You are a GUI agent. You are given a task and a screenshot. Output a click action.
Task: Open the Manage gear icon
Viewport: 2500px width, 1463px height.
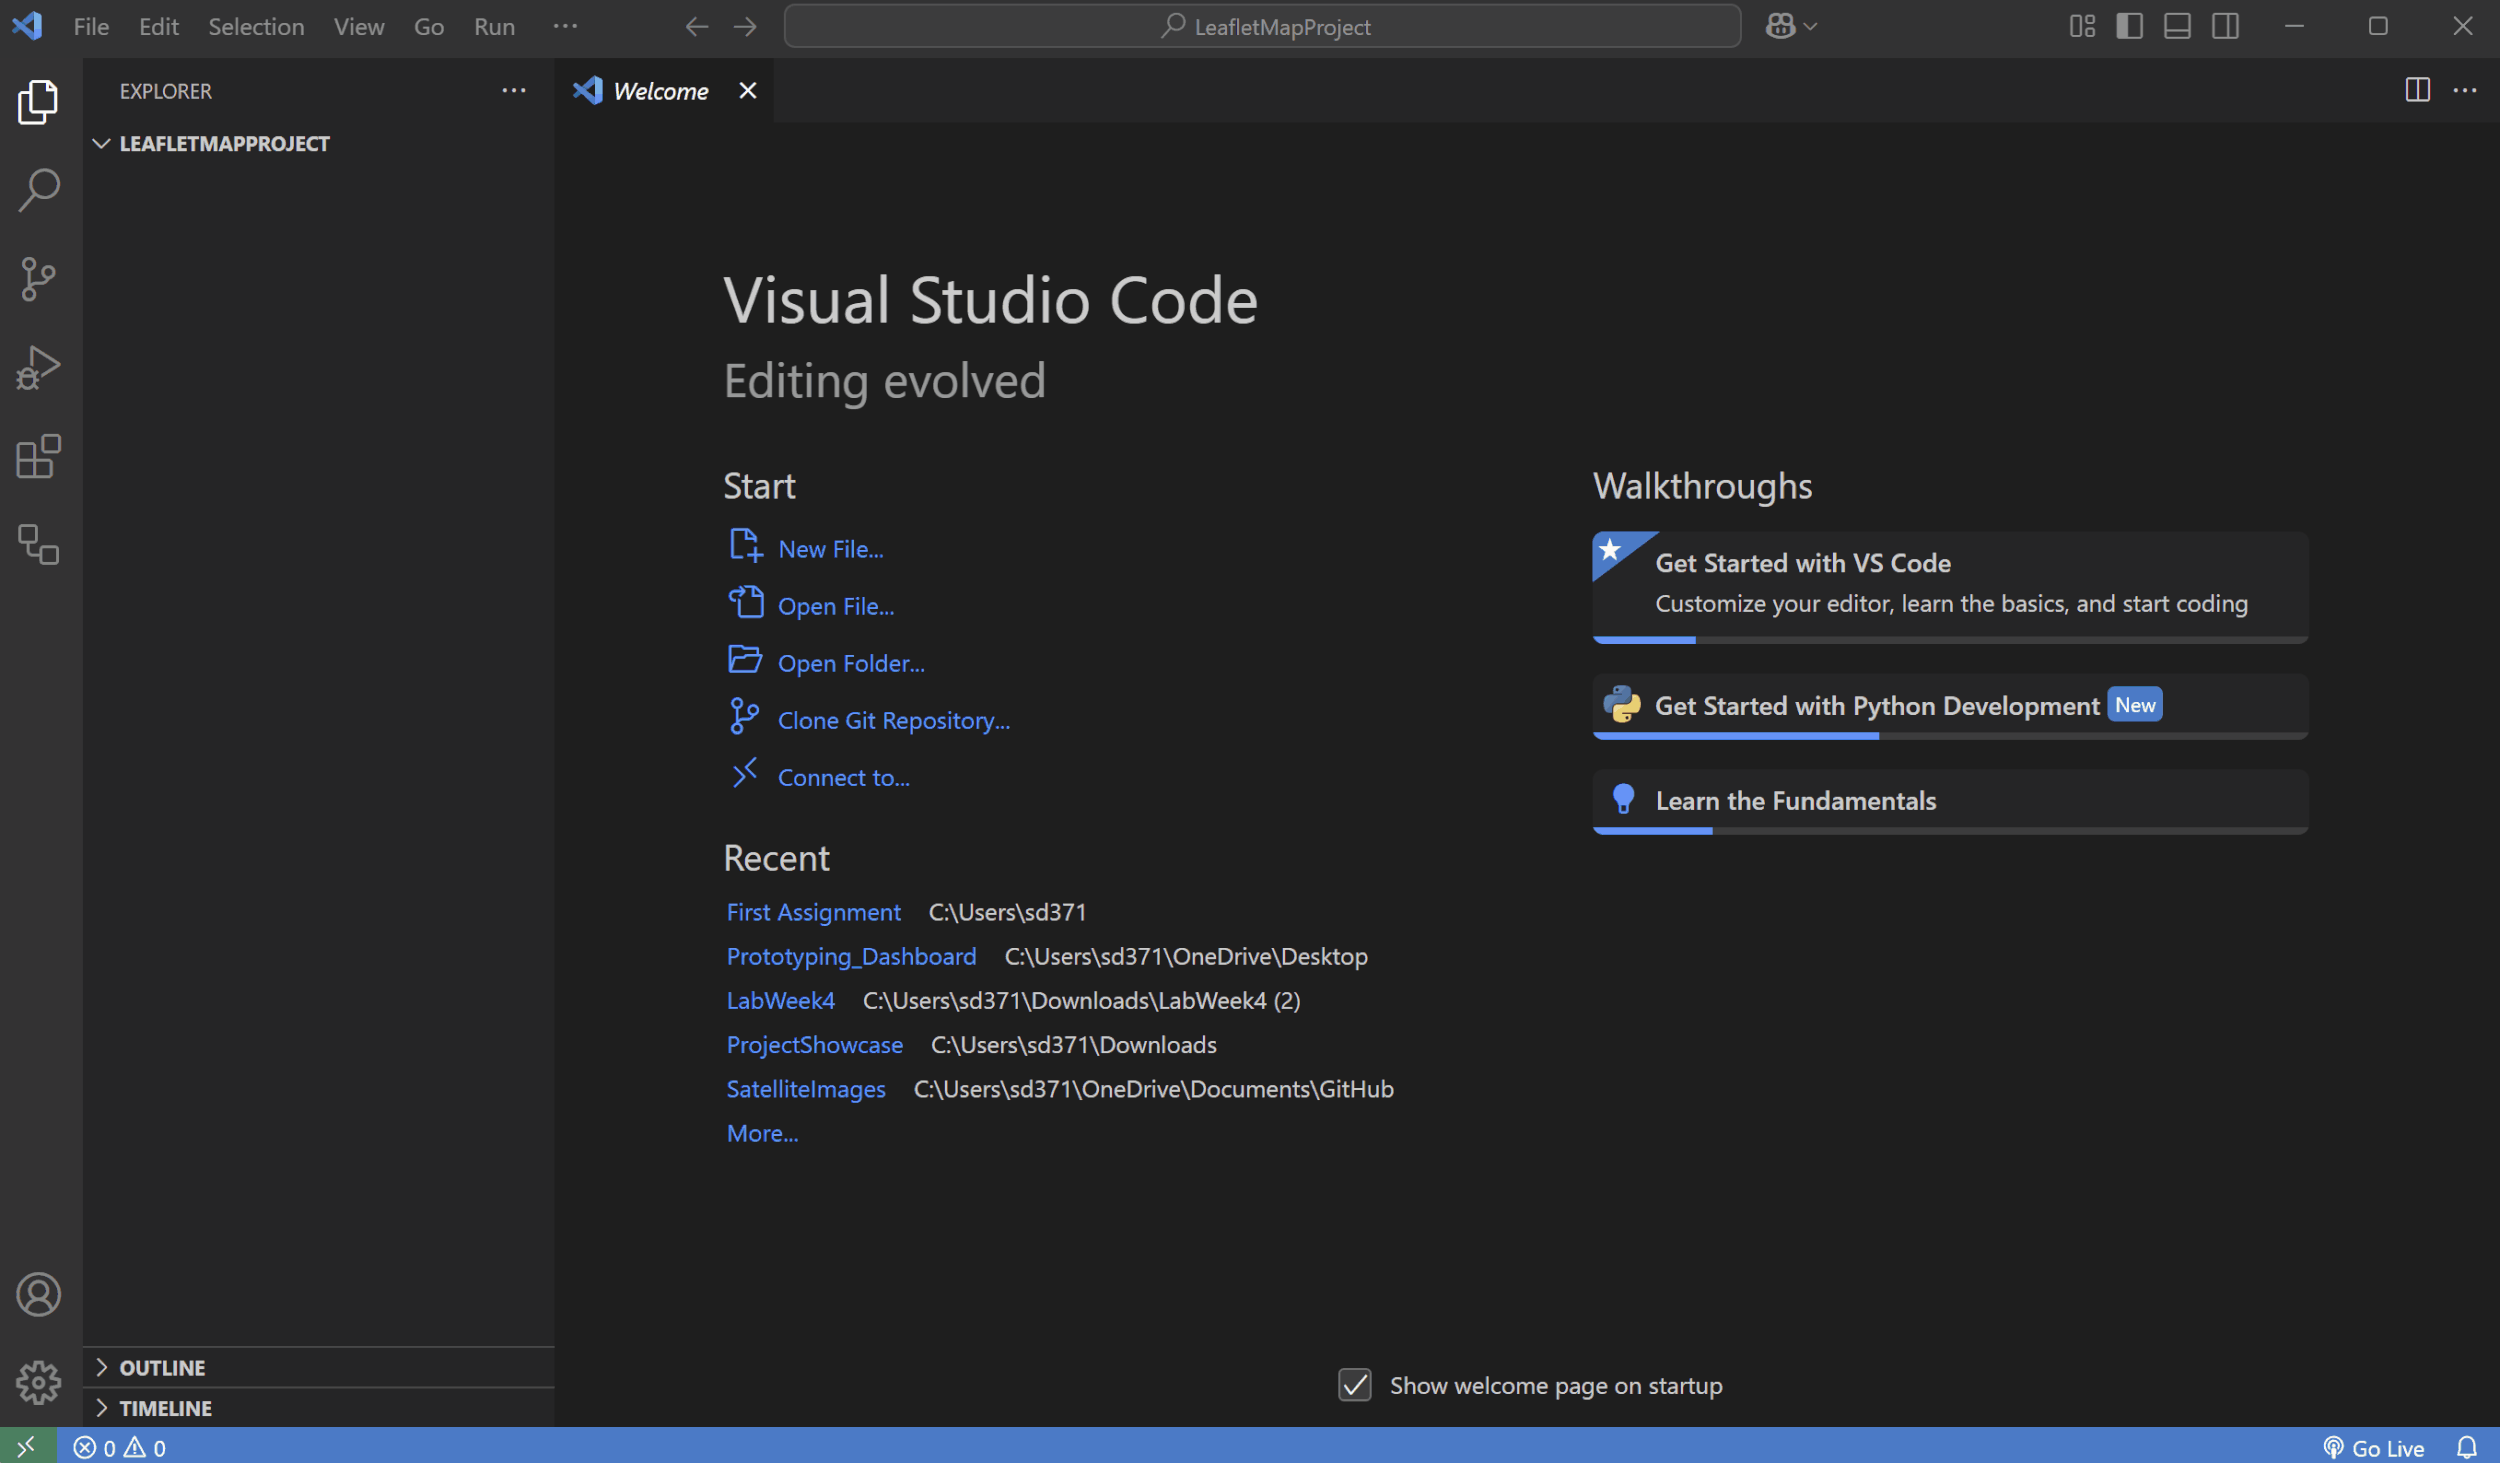coord(38,1382)
